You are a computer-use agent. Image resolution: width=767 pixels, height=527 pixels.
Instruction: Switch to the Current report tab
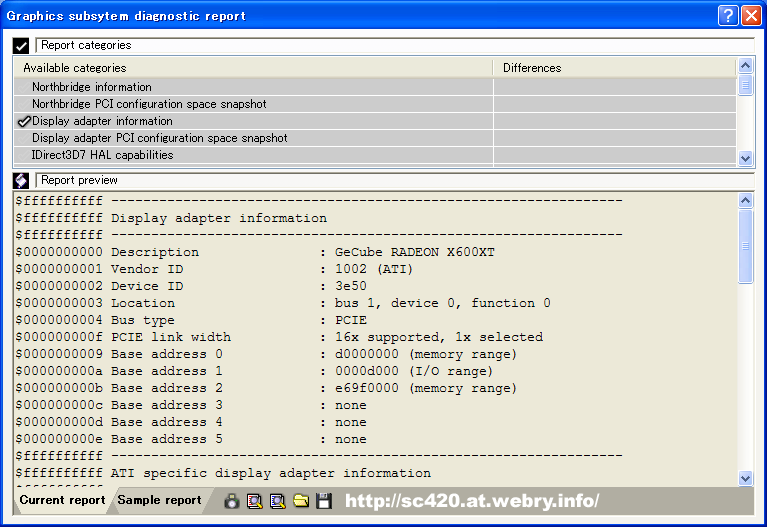[x=62, y=500]
